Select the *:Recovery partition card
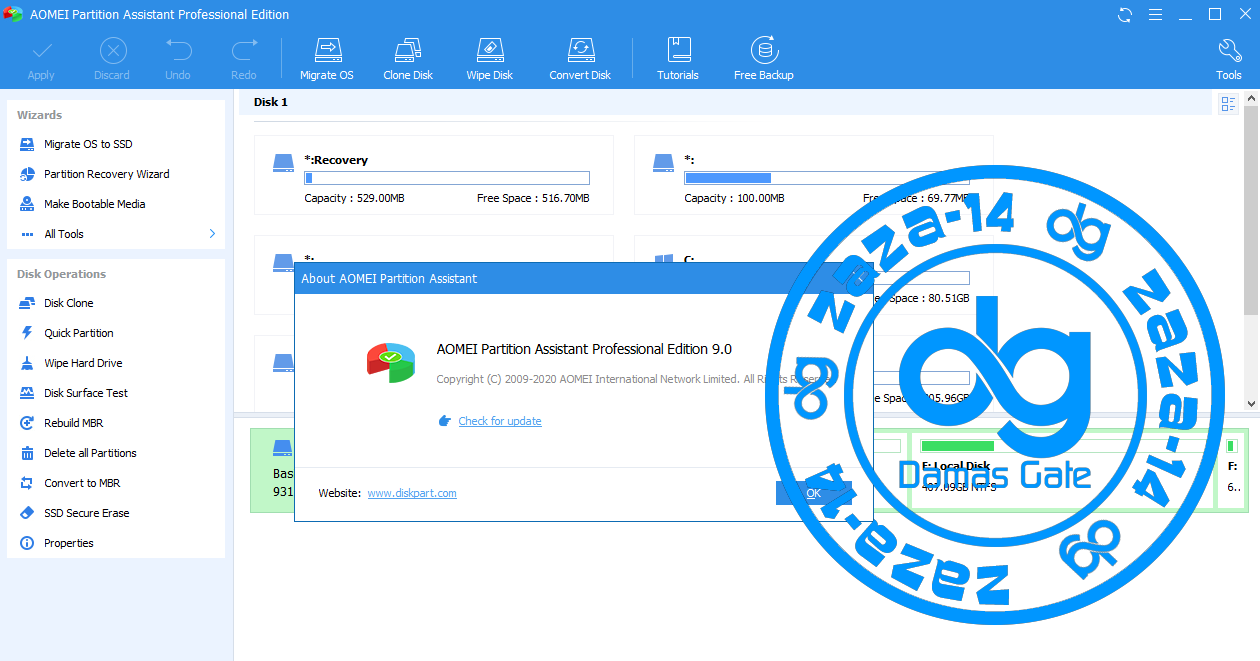Image resolution: width=1260 pixels, height=661 pixels. coord(434,175)
